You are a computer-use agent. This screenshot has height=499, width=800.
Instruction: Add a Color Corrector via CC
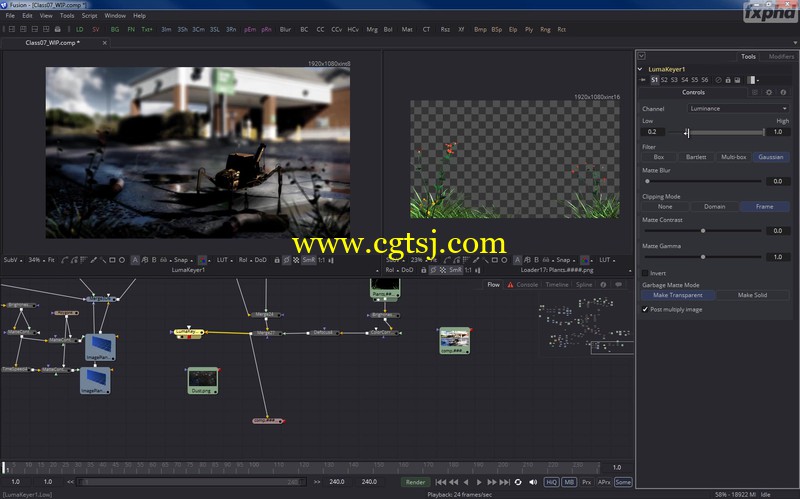tap(320, 30)
